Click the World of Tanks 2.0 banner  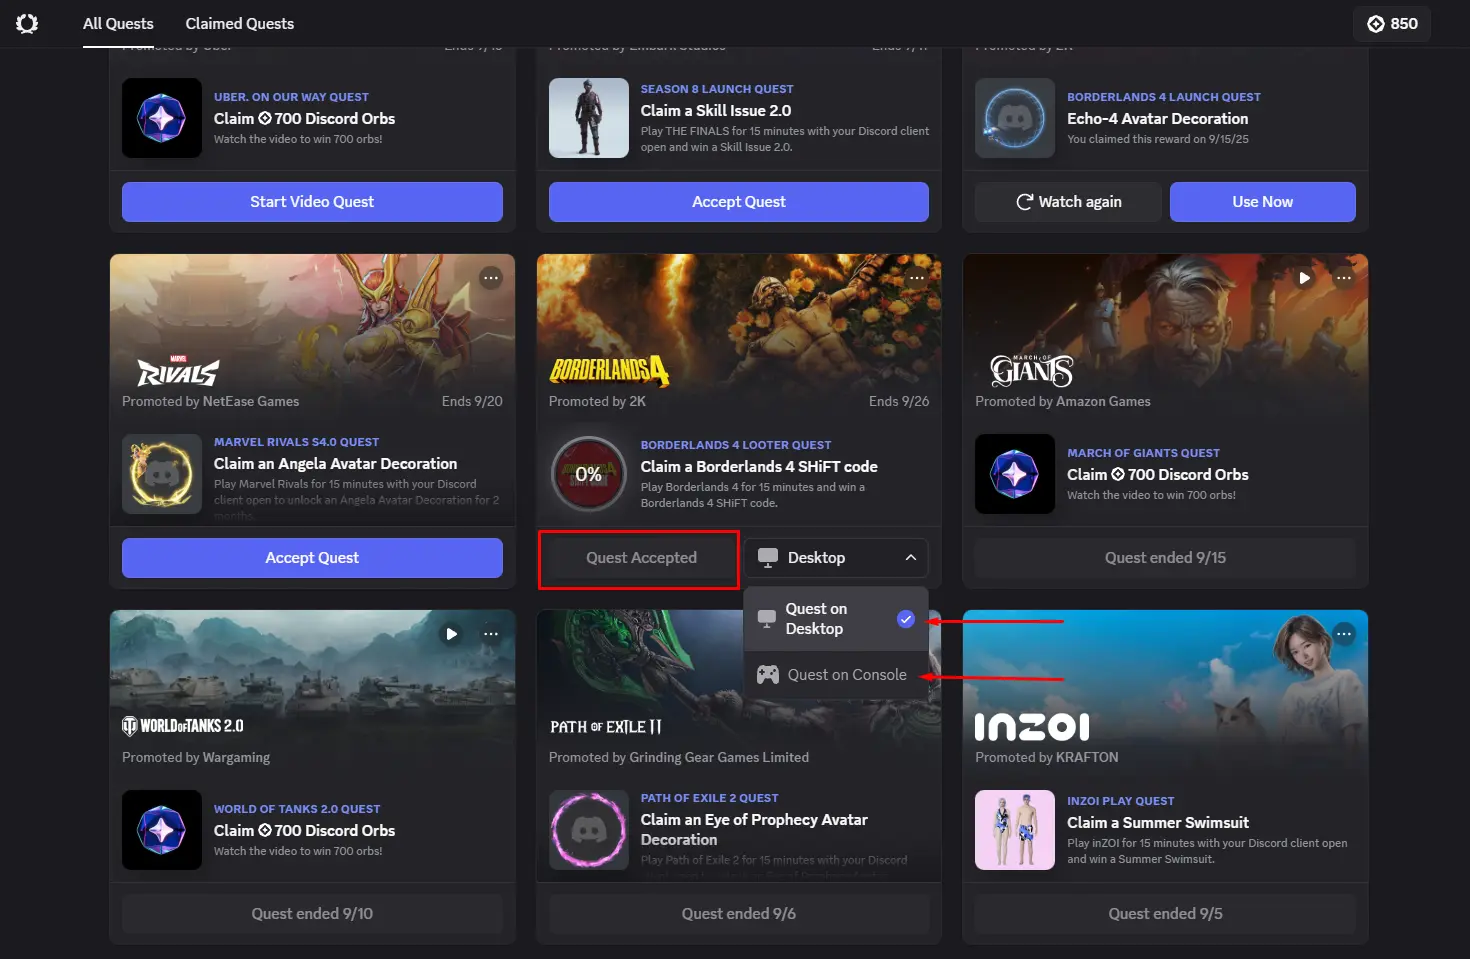[x=312, y=690]
